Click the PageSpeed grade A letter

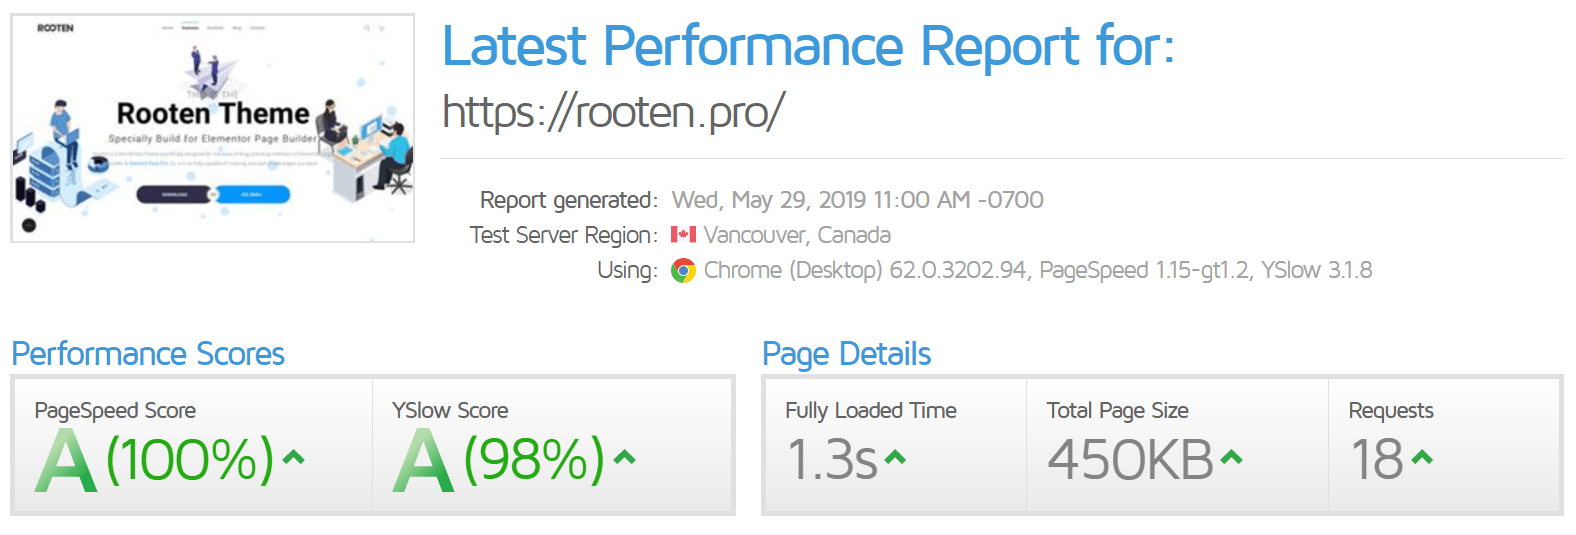[x=66, y=460]
